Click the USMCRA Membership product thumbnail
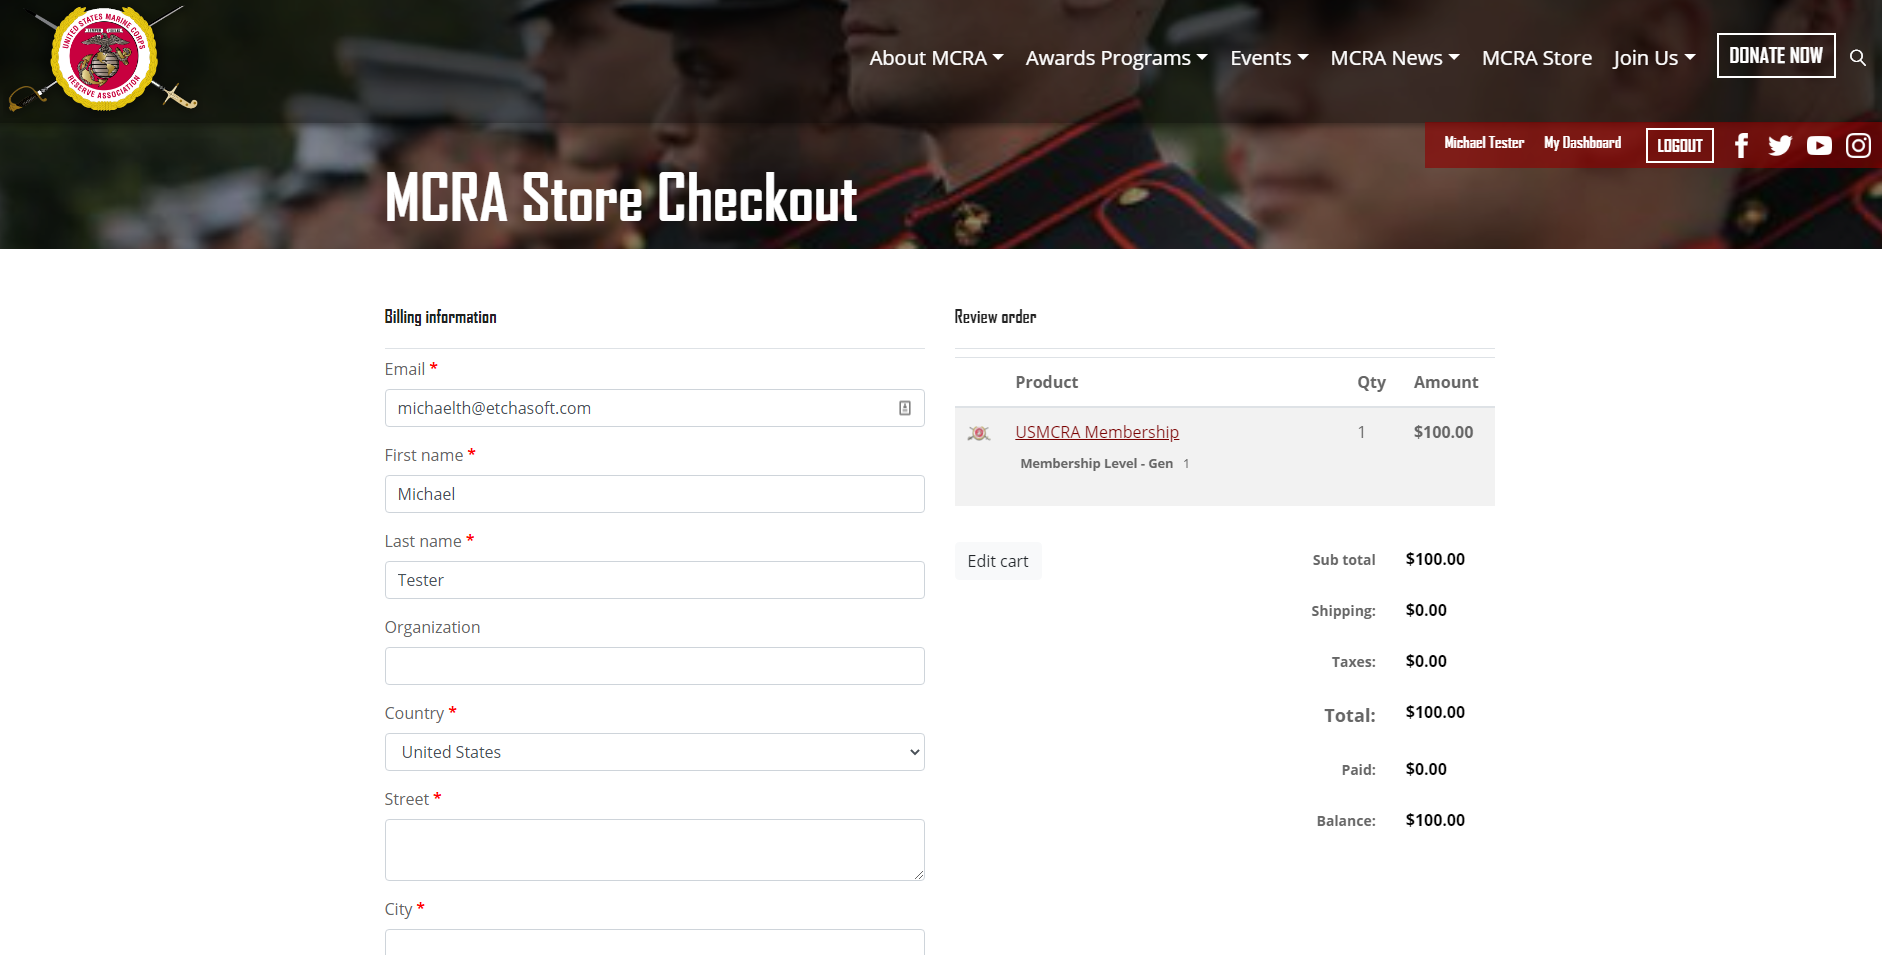The height and width of the screenshot is (955, 1882). coord(979,433)
